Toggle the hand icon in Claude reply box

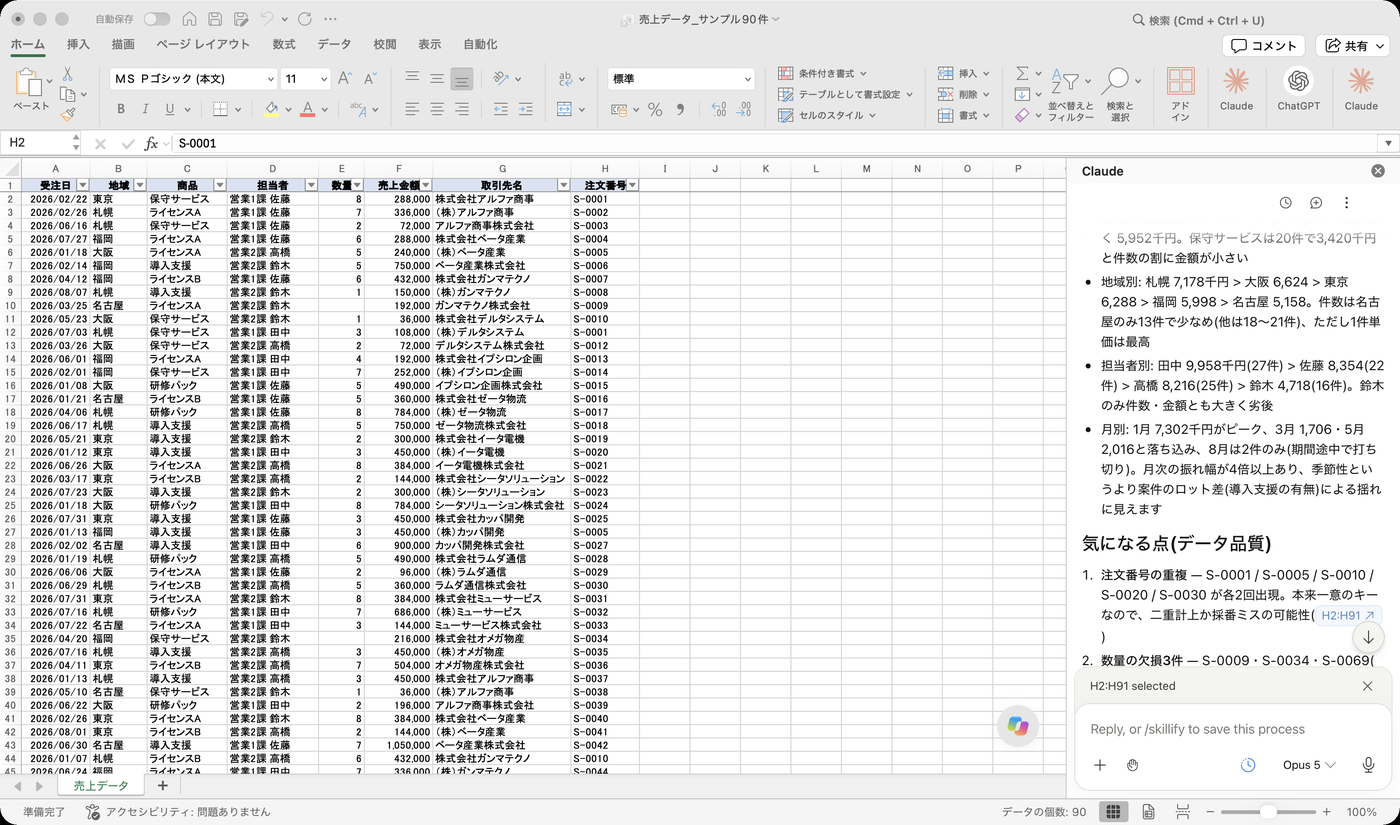click(x=1132, y=765)
